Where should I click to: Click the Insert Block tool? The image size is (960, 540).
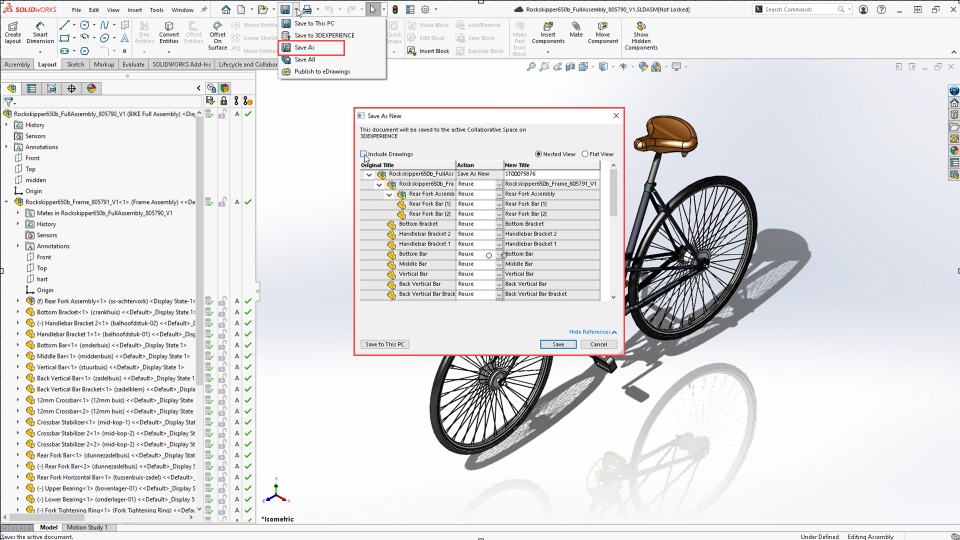click(429, 51)
